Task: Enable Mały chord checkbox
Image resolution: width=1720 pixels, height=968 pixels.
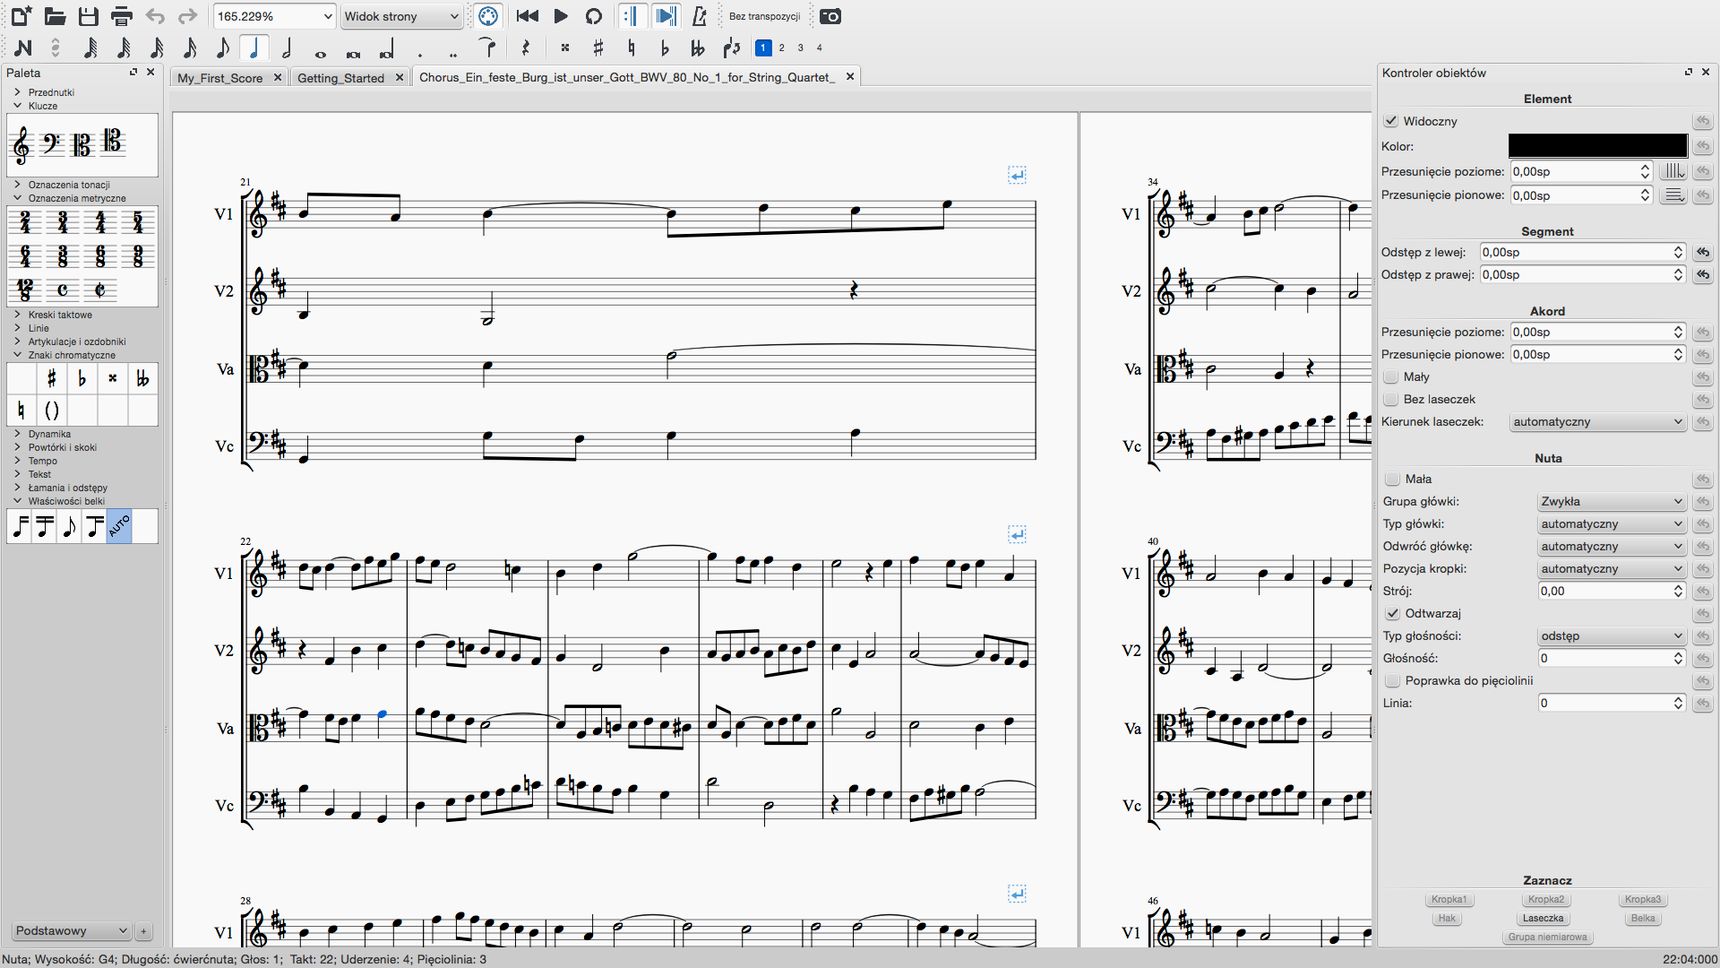Action: pyautogui.click(x=1391, y=377)
